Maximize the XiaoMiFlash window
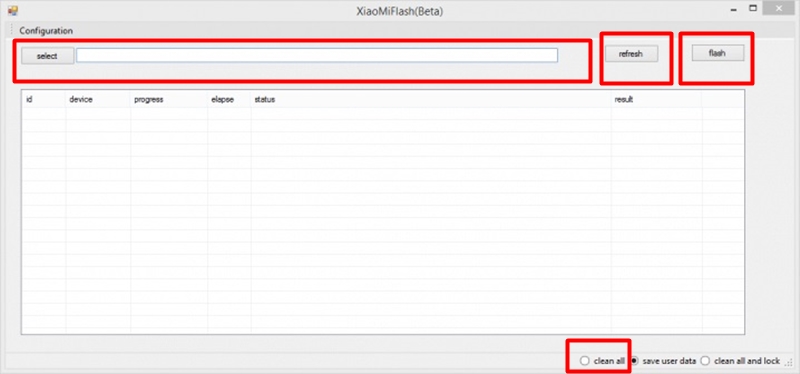The image size is (800, 374). 753,8
